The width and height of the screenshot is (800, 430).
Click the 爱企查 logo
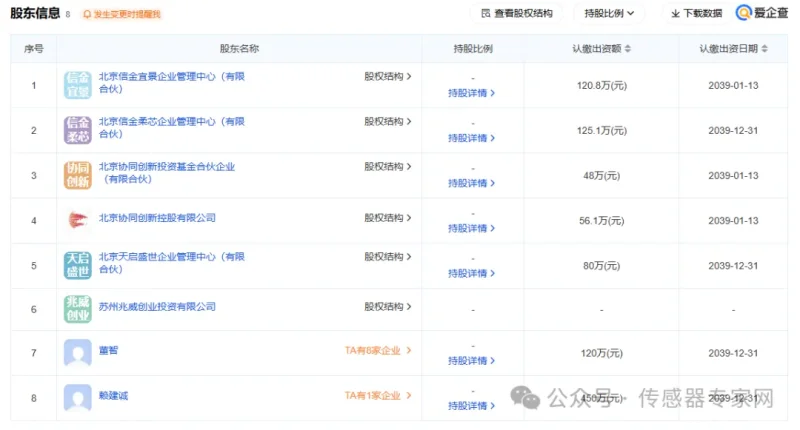(762, 13)
